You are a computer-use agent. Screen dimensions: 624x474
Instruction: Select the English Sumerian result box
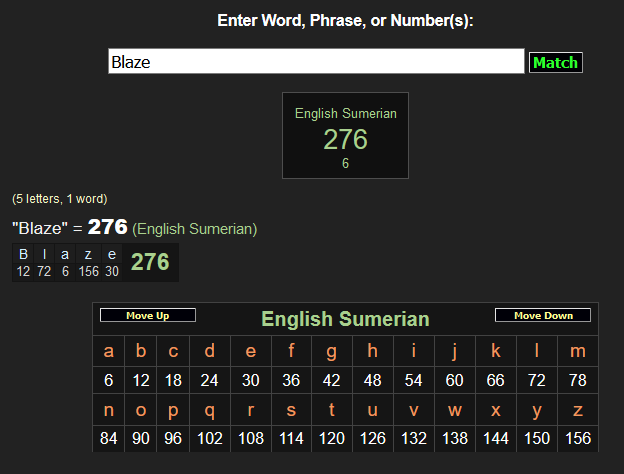tap(345, 136)
